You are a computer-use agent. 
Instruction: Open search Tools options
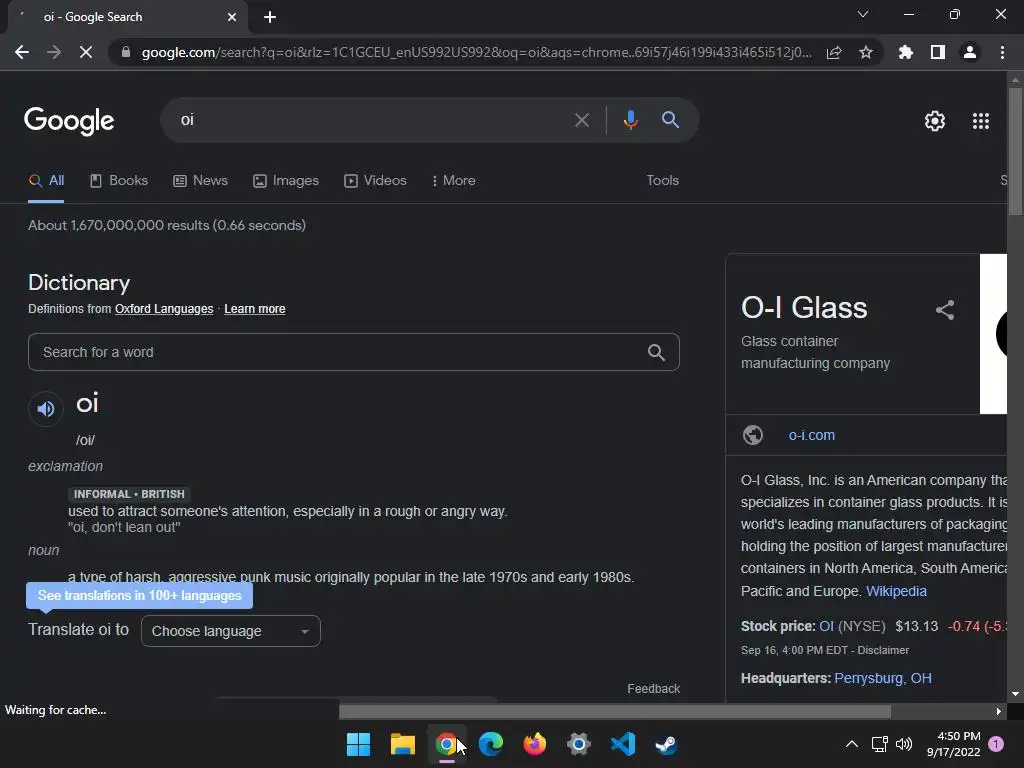662,181
